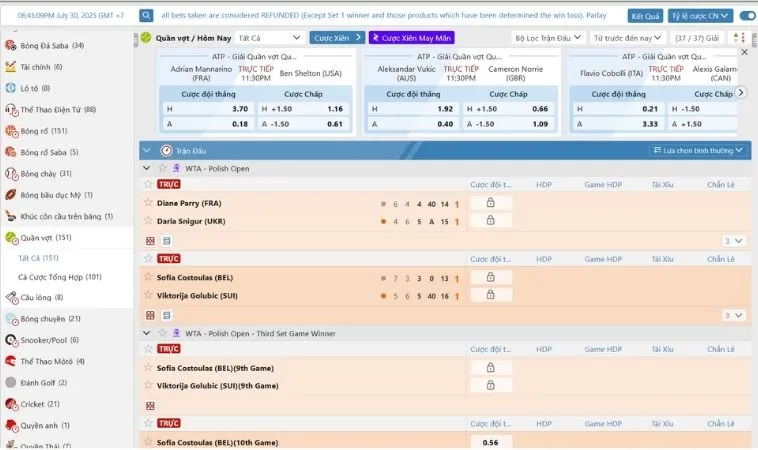Toggle star next to Viktorija Golubic (SUI)

point(148,295)
